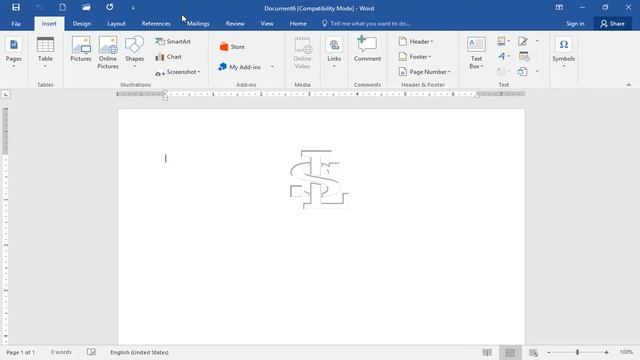Viewport: 640px width, 360px height.
Task: Open the Links dropdown
Action: 334,52
